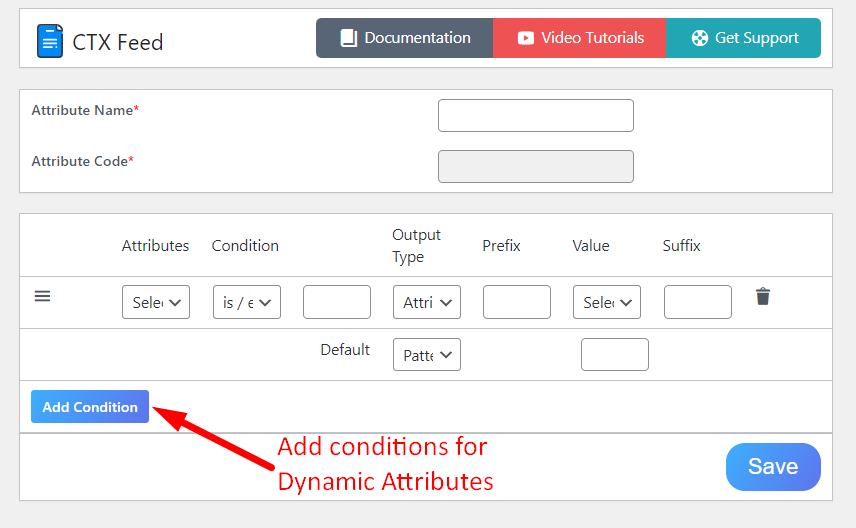Click the book icon beside Documentation

(x=348, y=38)
